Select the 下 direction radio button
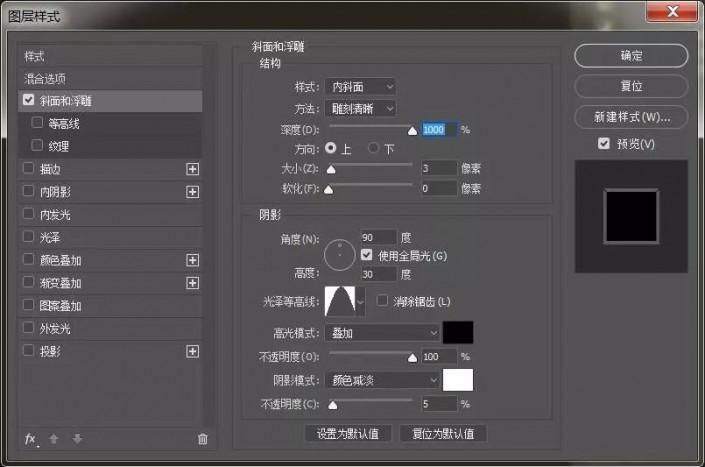The image size is (705, 467). click(x=373, y=148)
